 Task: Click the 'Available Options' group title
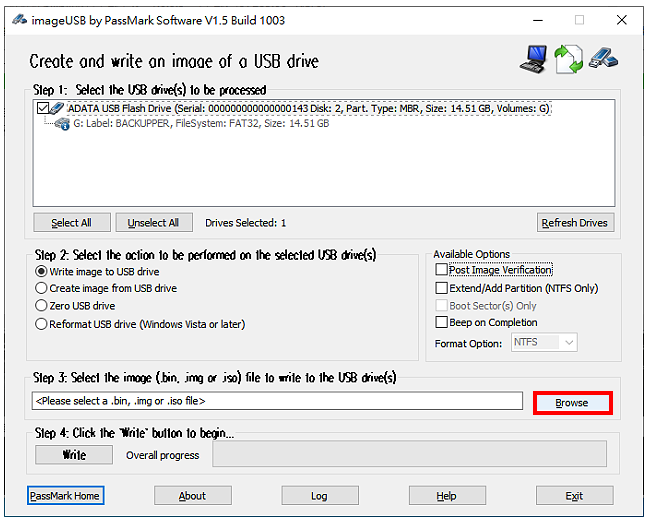(472, 254)
